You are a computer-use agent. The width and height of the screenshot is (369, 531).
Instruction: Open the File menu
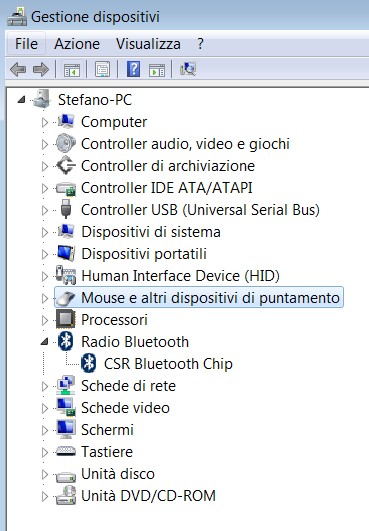[x=26, y=44]
